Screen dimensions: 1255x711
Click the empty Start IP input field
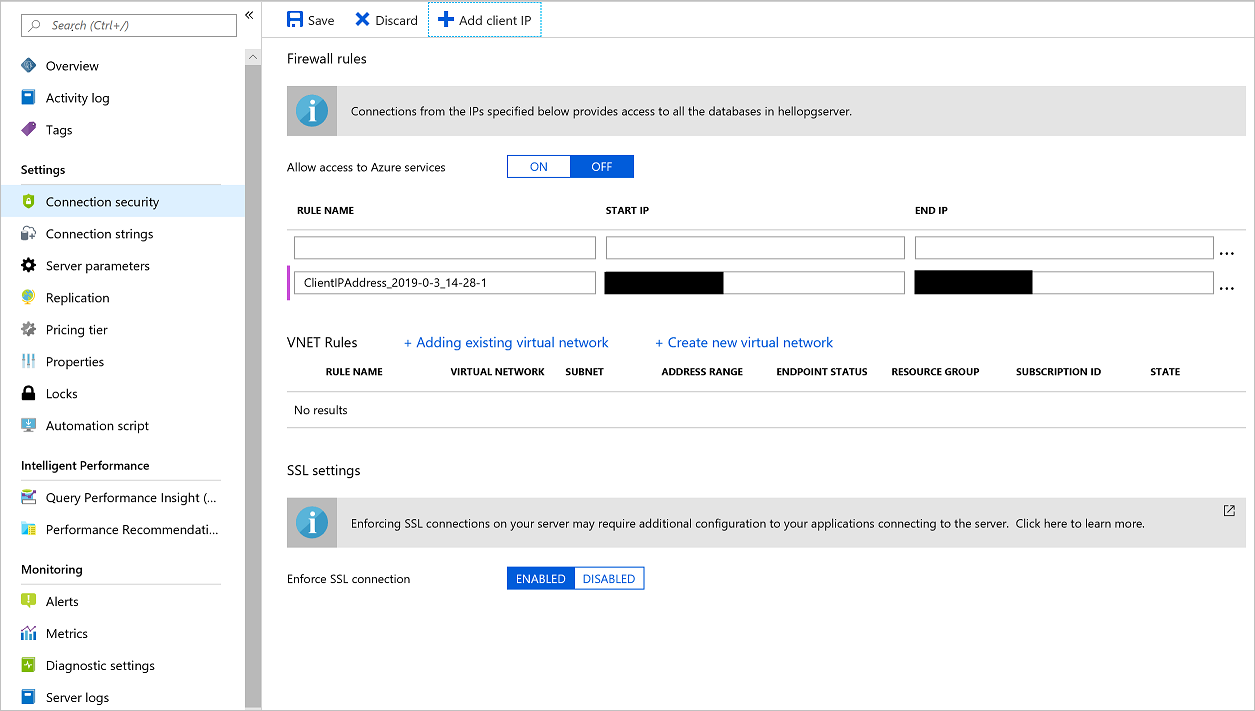click(755, 248)
